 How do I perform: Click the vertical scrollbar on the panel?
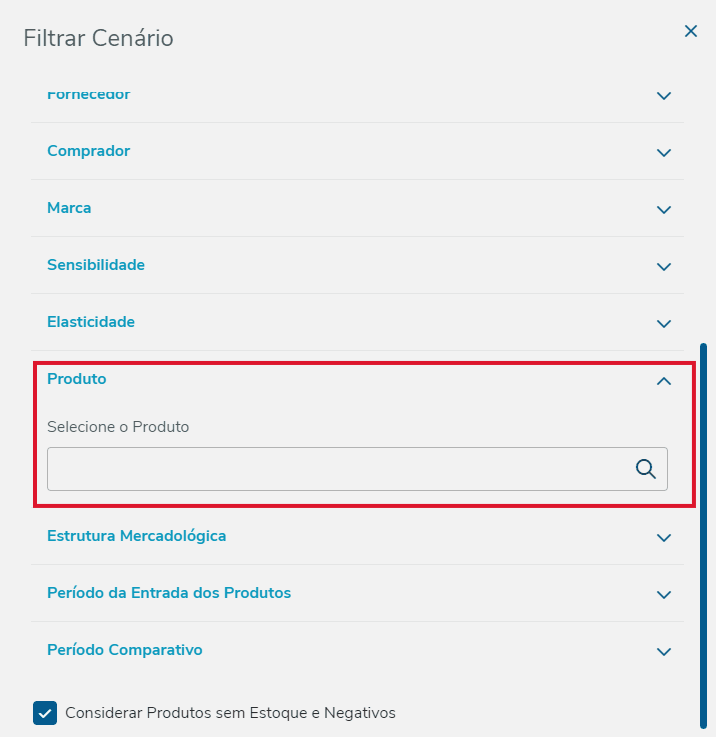tap(704, 530)
